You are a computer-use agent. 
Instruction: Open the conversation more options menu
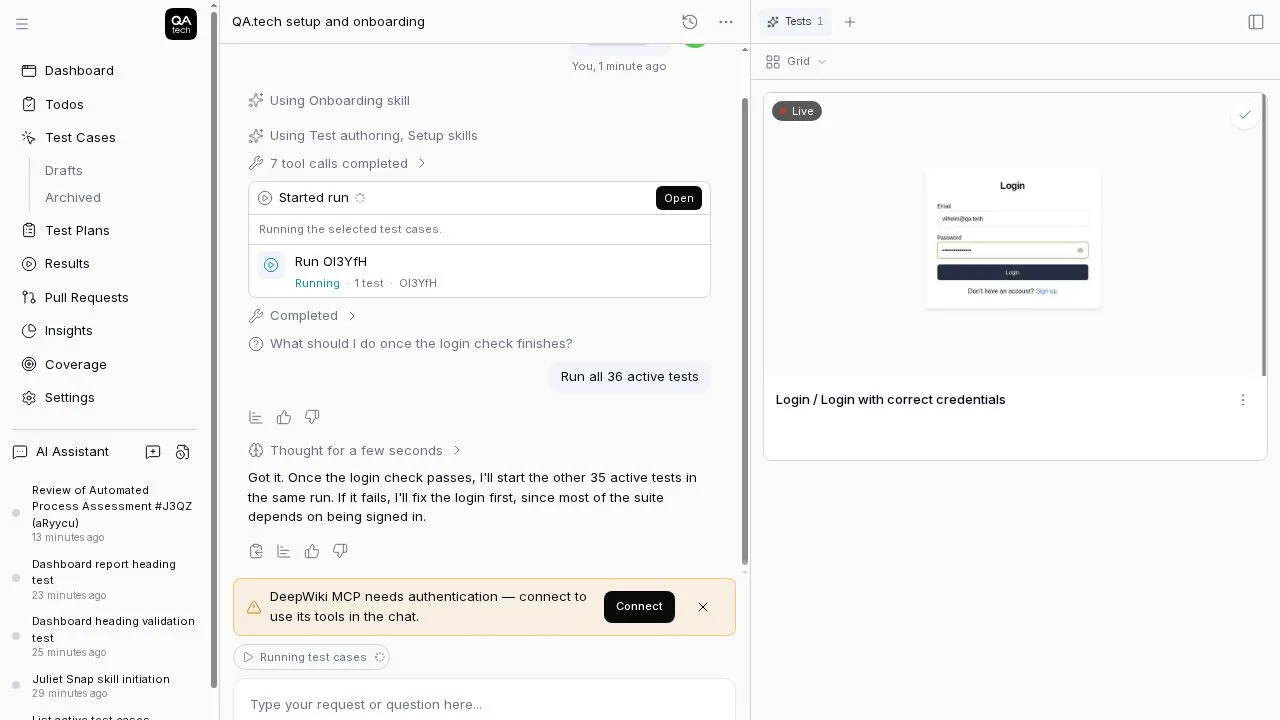pyautogui.click(x=726, y=22)
